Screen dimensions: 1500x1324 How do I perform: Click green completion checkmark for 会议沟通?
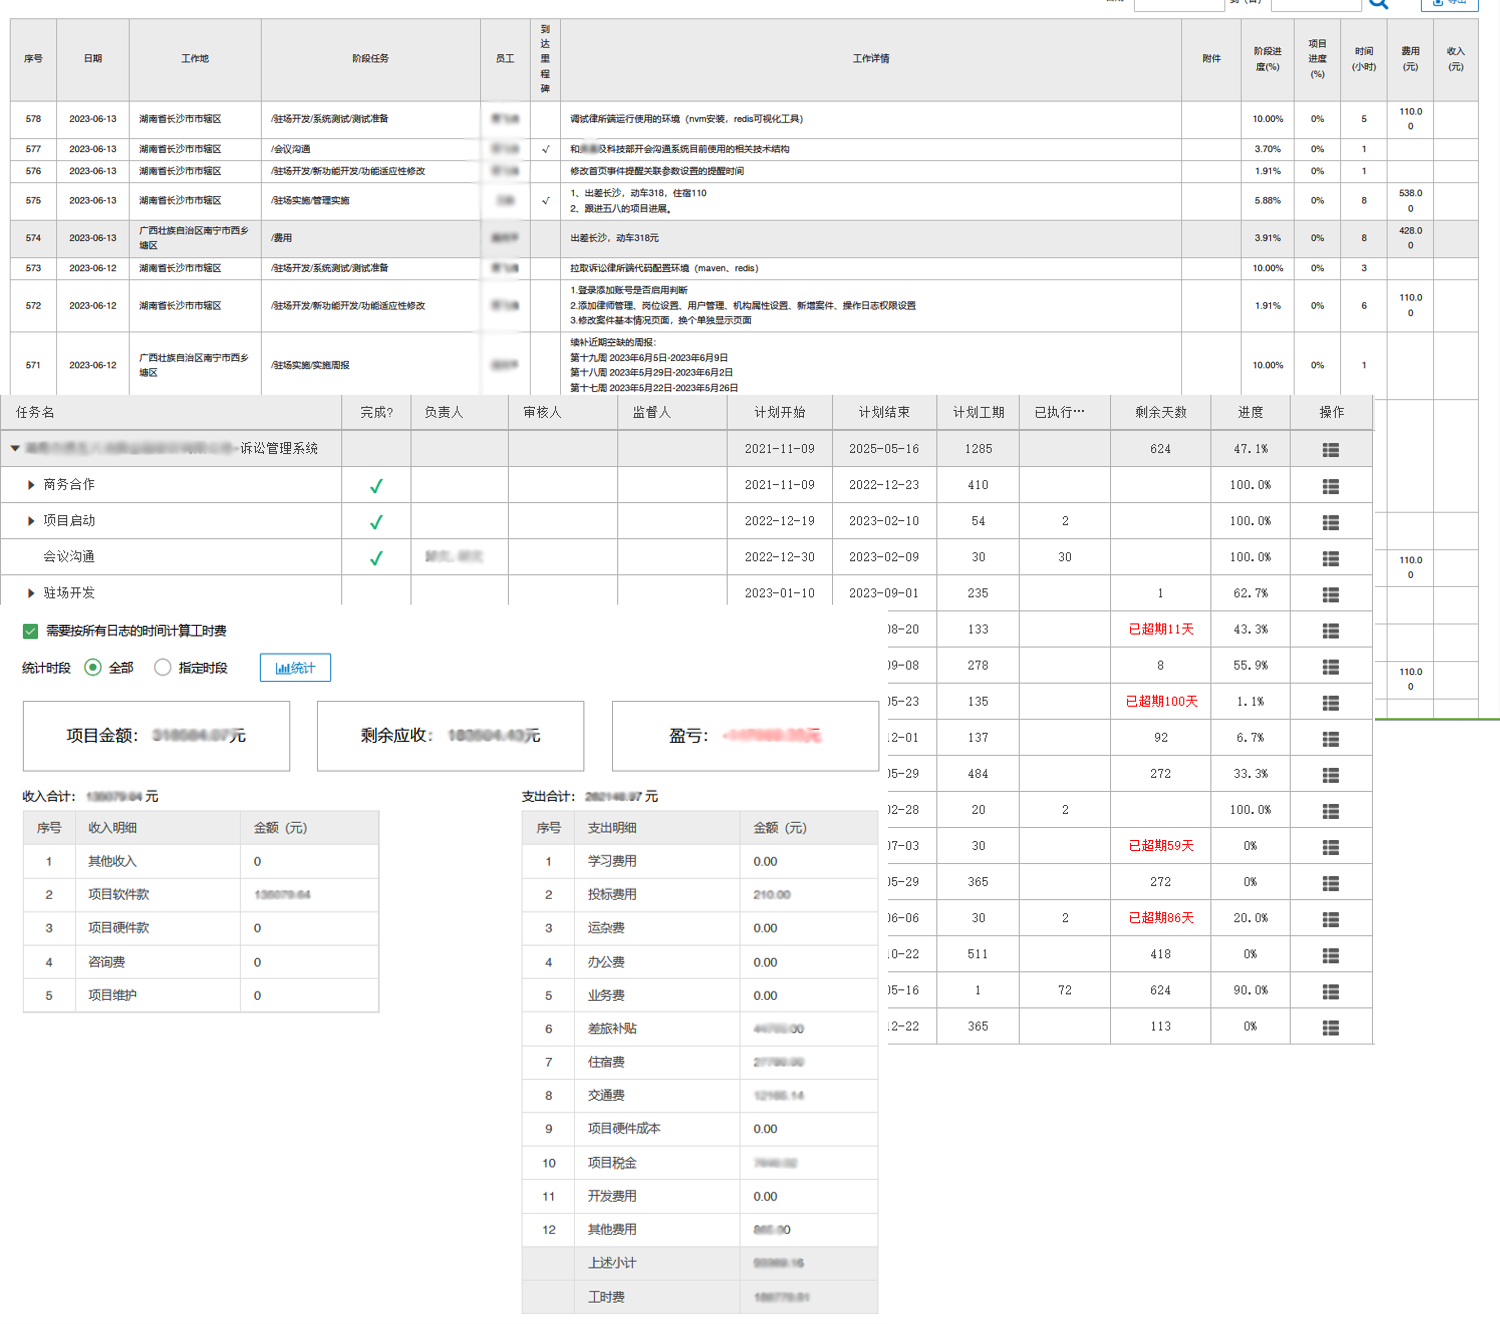tap(376, 558)
